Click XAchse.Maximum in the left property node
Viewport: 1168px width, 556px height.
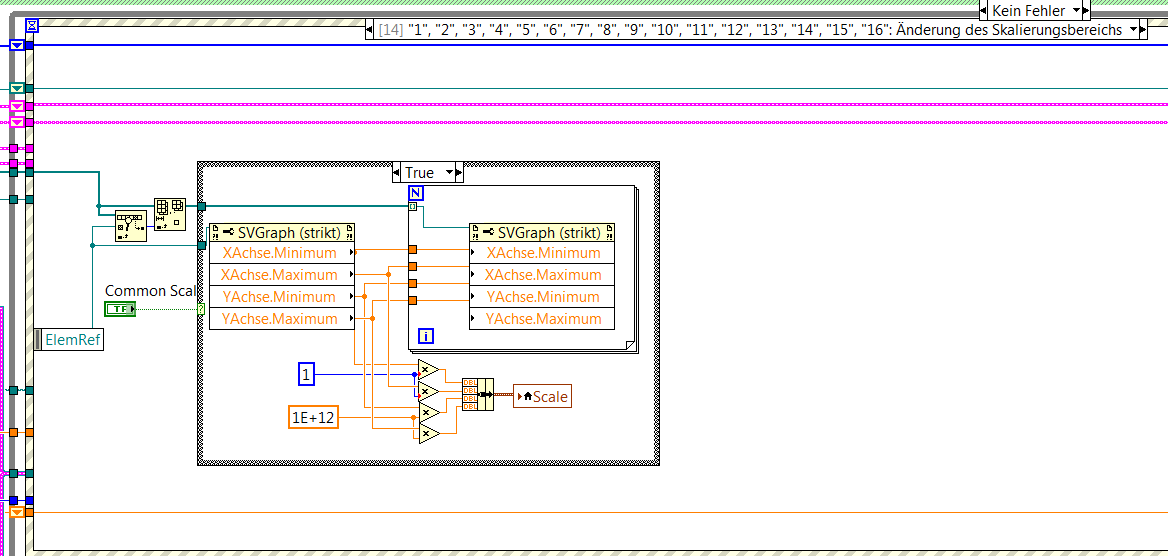click(282, 274)
